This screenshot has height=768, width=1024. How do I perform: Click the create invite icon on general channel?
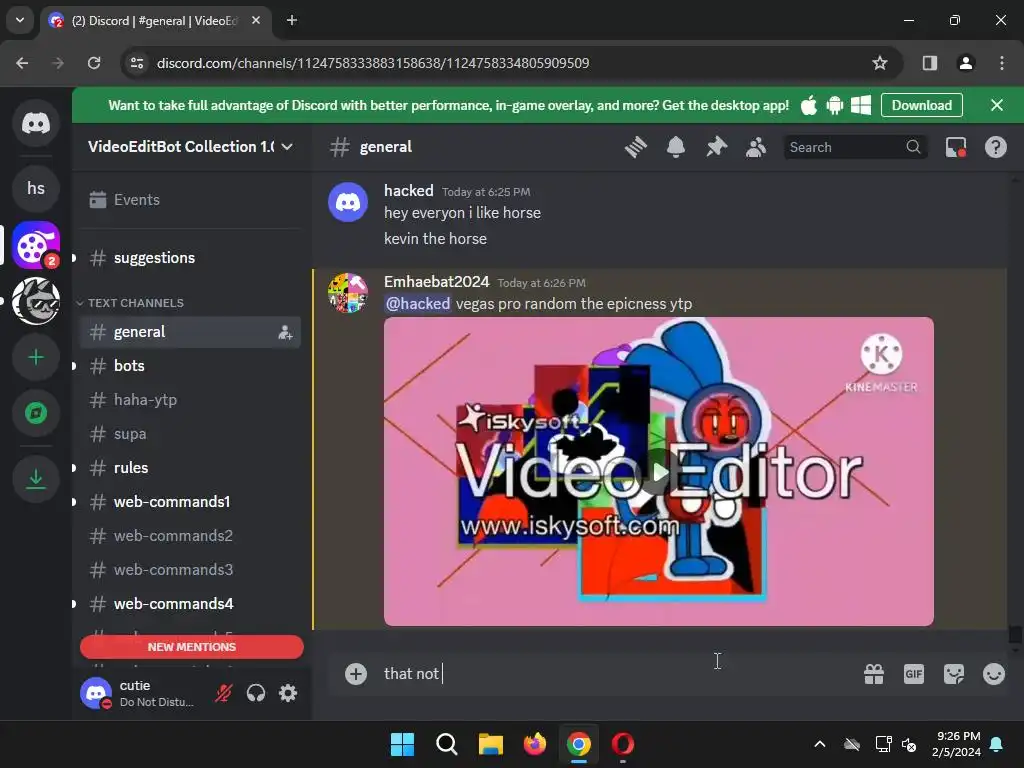[x=285, y=332]
